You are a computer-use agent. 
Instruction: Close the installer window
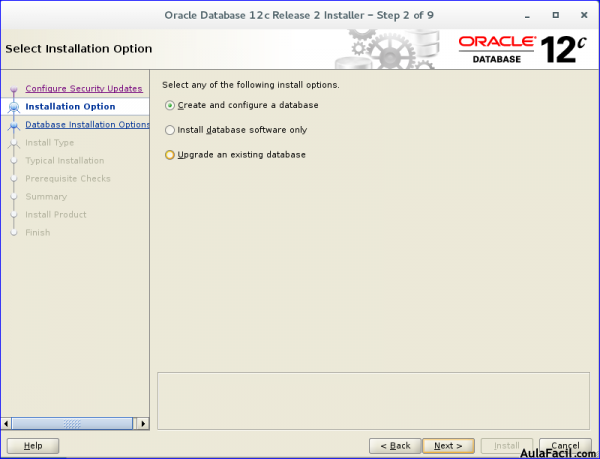[x=584, y=15]
